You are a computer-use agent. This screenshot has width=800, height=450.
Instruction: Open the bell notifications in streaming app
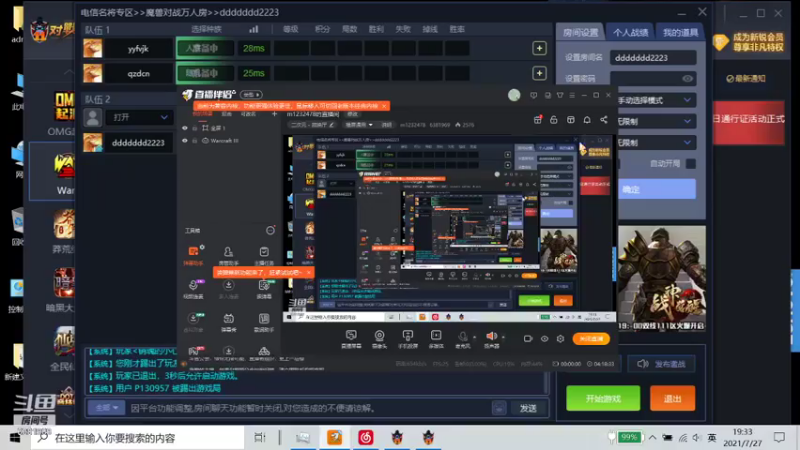587,120
